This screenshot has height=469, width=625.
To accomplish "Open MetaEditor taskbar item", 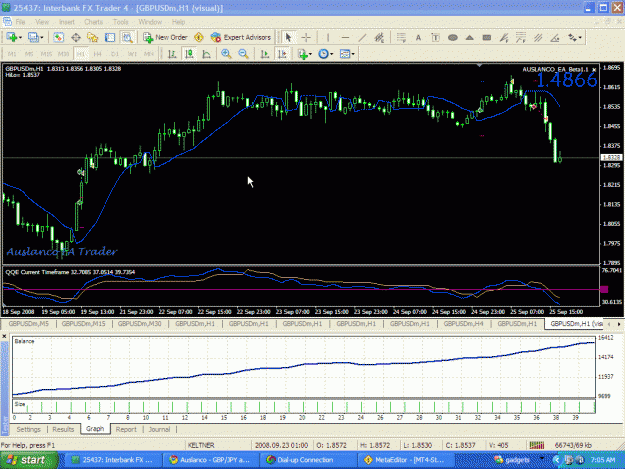I will click(x=406, y=460).
